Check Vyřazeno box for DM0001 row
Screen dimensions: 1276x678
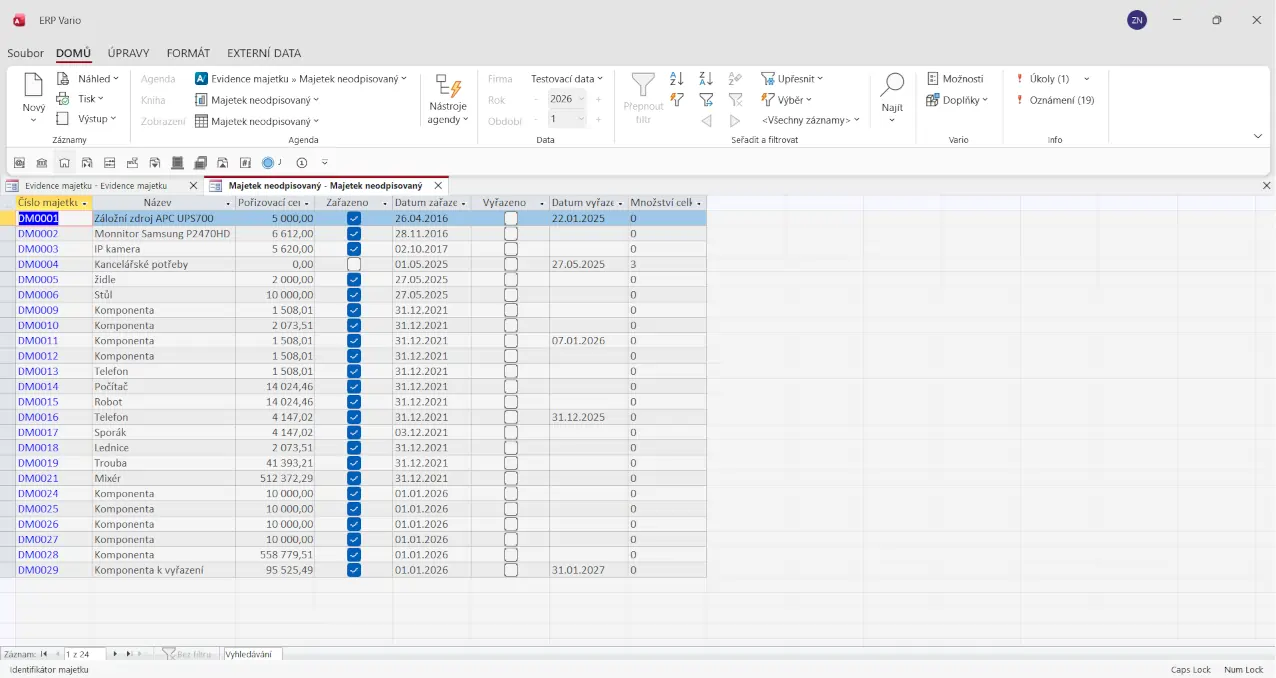(x=511, y=218)
